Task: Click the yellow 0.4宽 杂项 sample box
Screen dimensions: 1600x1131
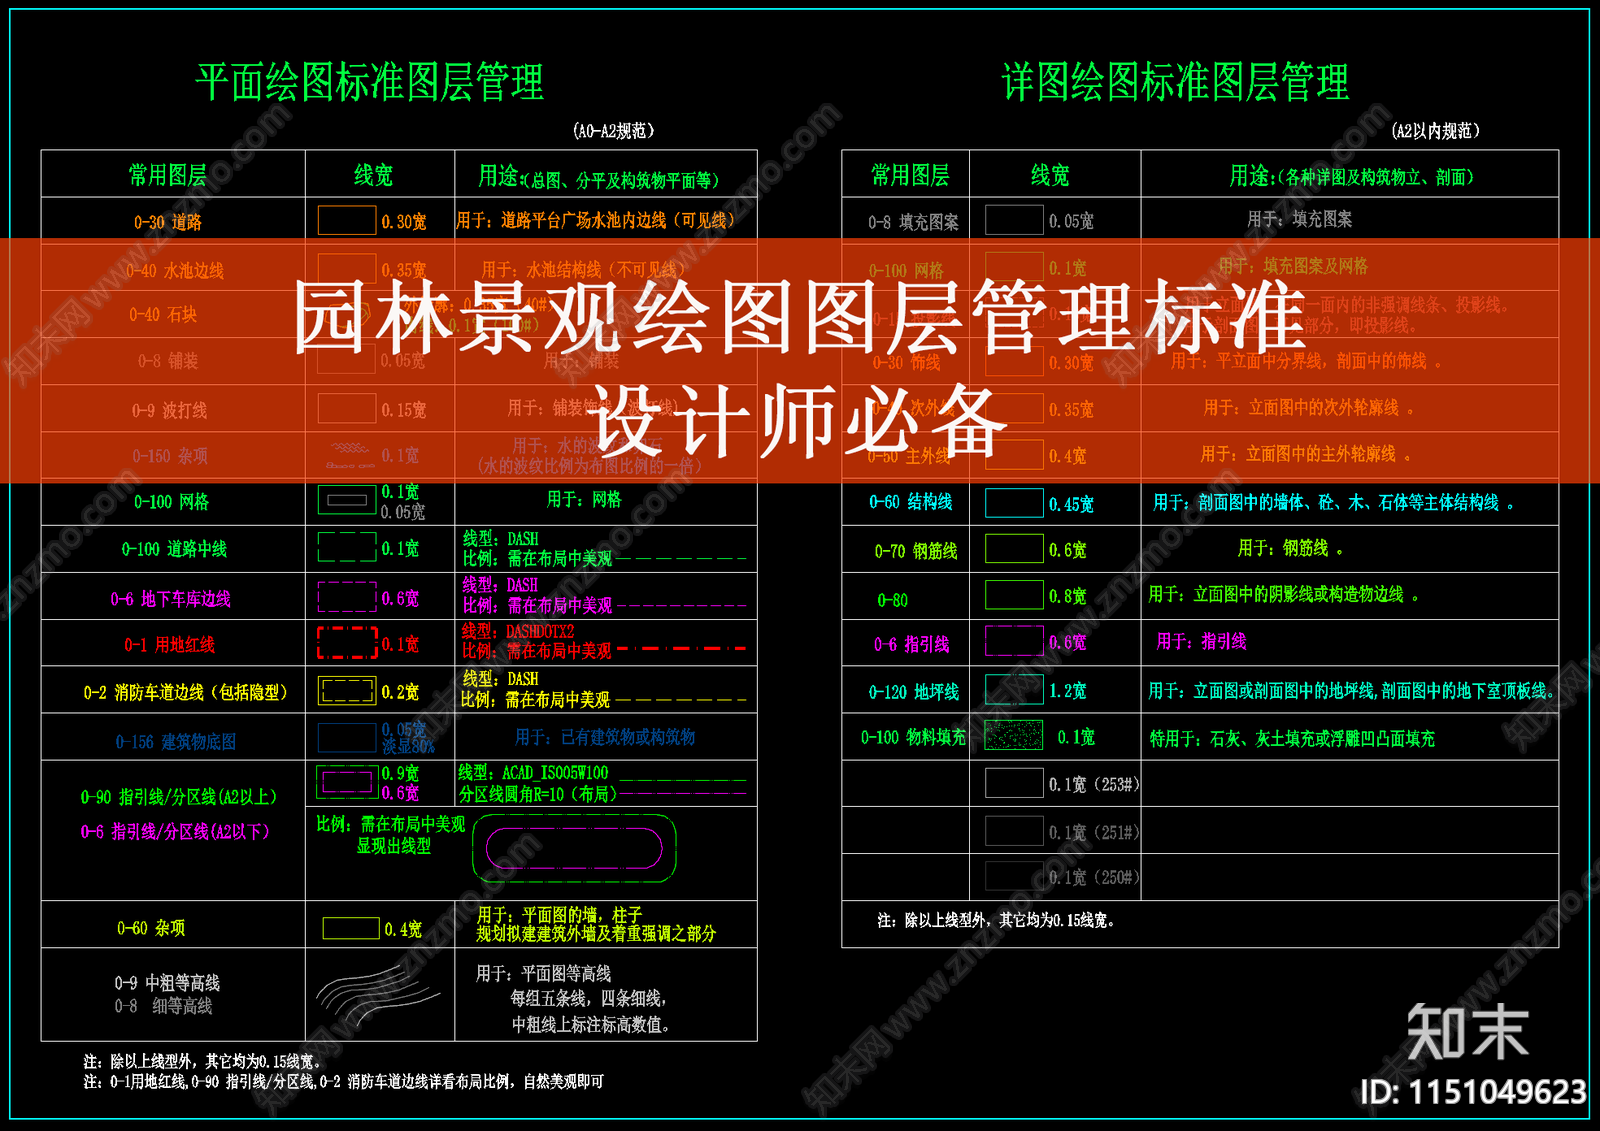Action: (351, 928)
